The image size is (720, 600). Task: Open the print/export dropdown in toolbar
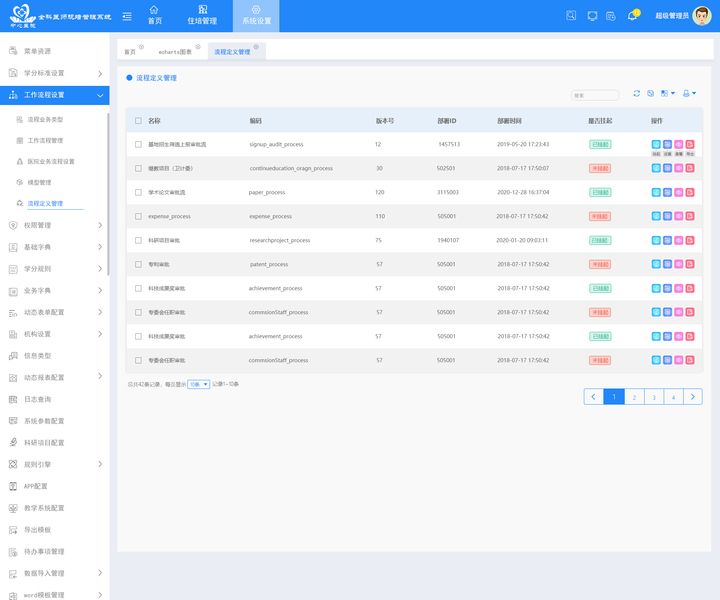coord(689,93)
